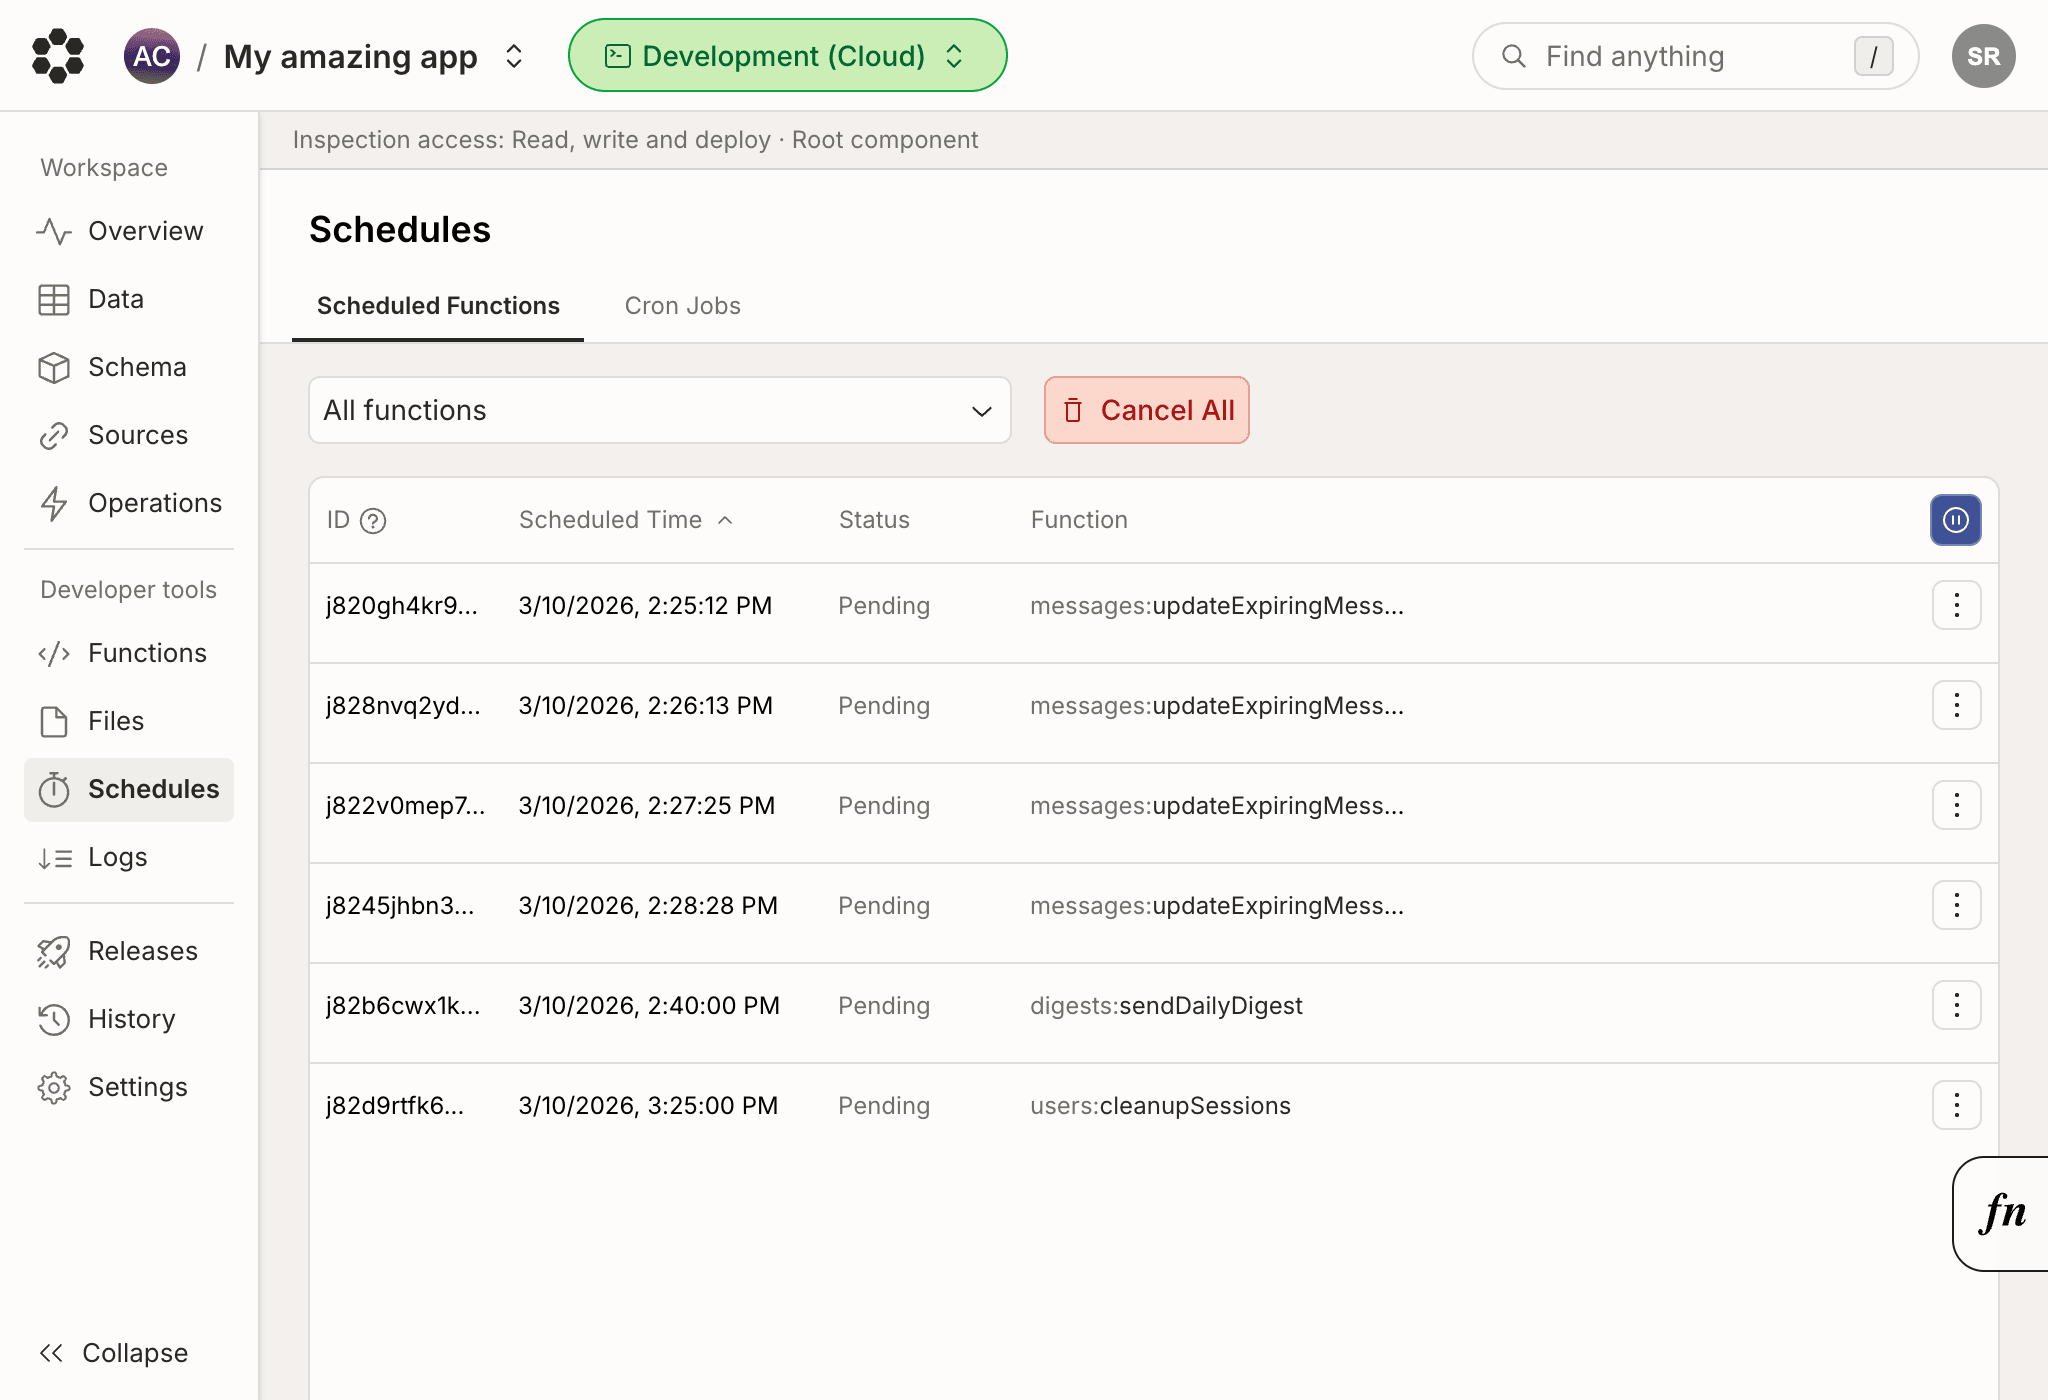
Task: Open the AC team avatar
Action: pos(152,56)
